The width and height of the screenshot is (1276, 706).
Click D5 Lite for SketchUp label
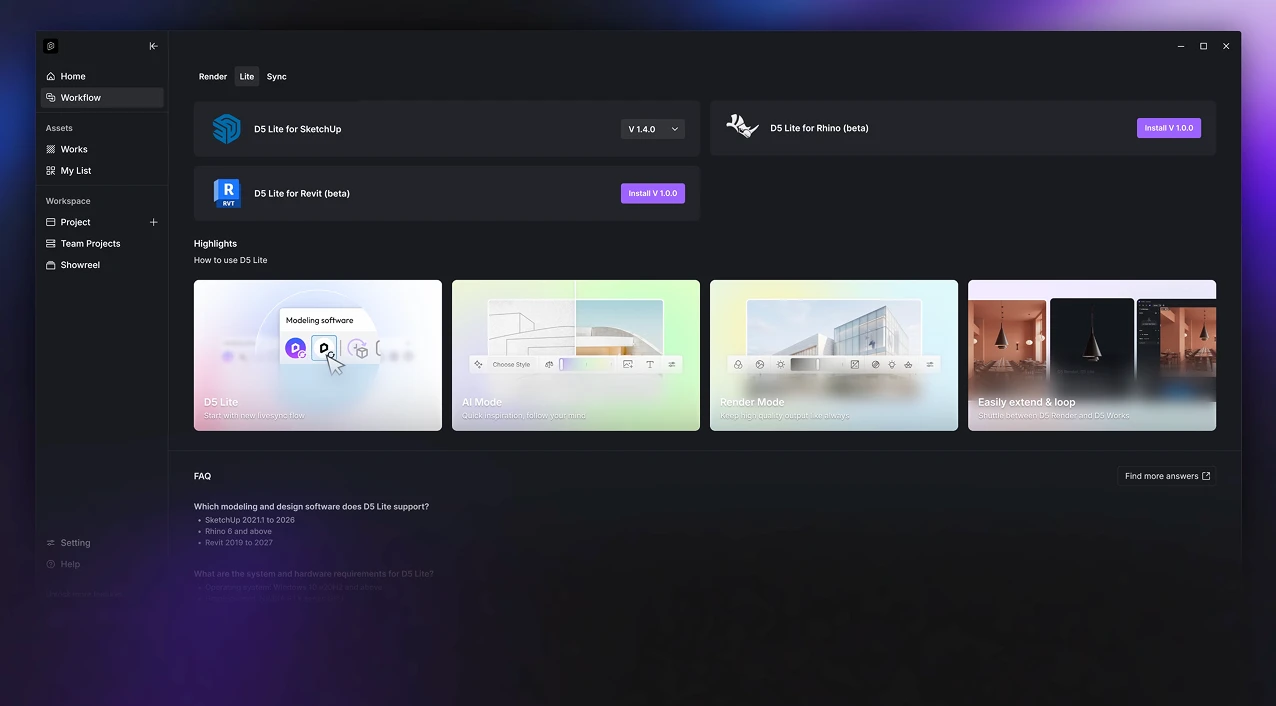pyautogui.click(x=298, y=129)
